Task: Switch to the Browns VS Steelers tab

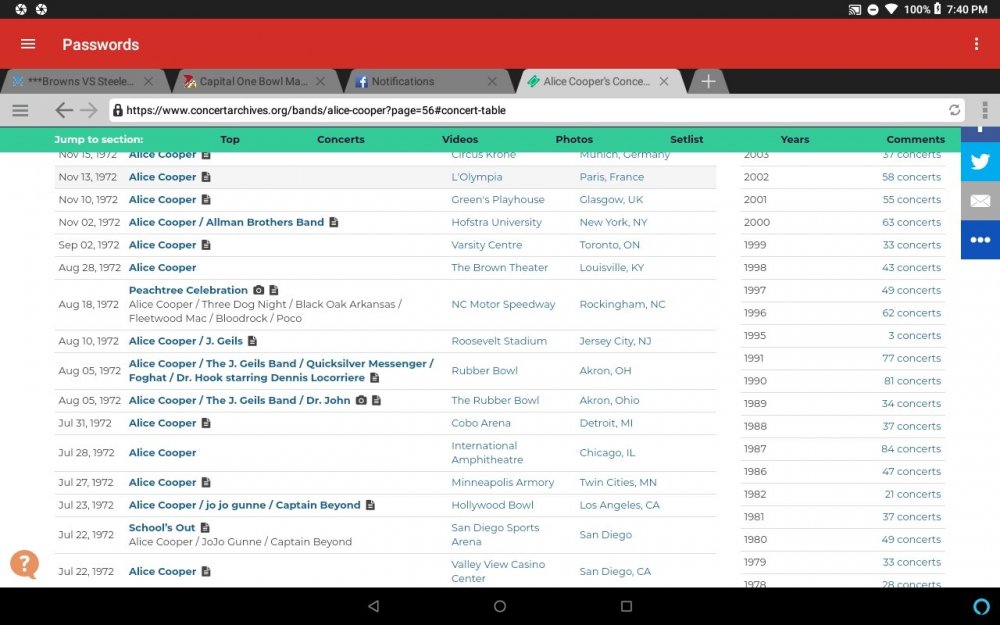Action: click(x=82, y=82)
